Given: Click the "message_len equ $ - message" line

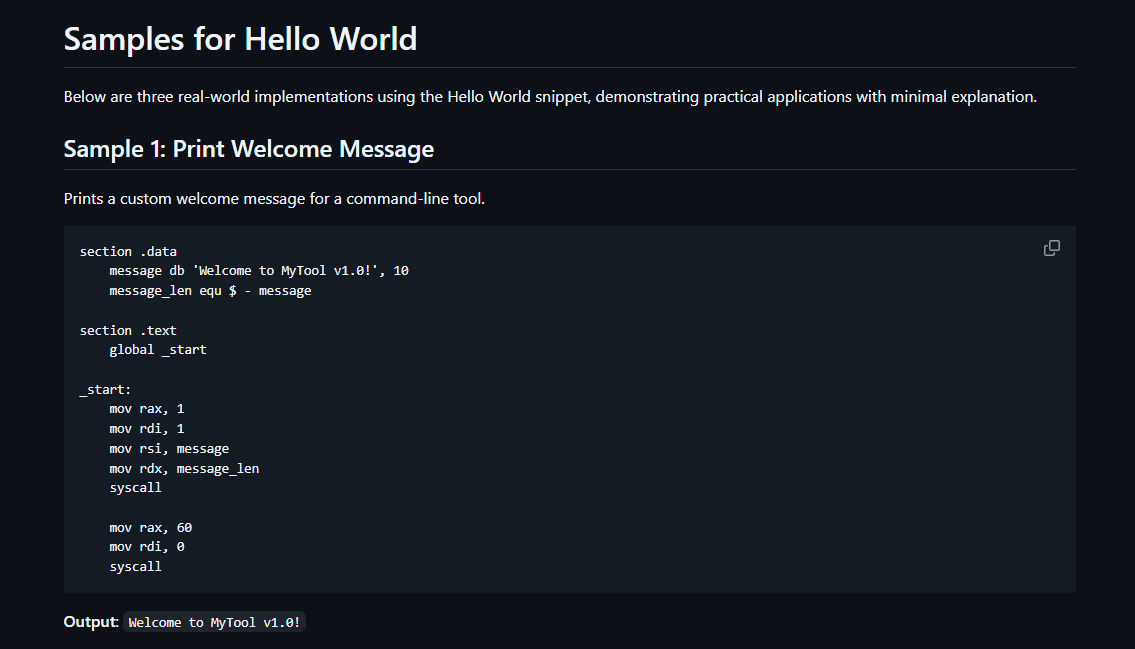Looking at the screenshot, I should [210, 291].
